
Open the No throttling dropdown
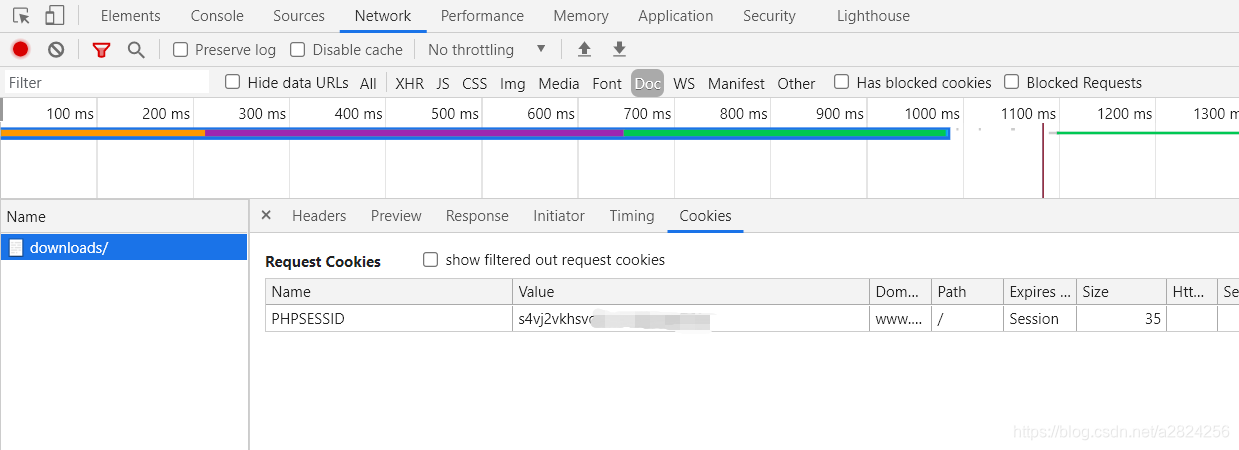click(x=487, y=49)
